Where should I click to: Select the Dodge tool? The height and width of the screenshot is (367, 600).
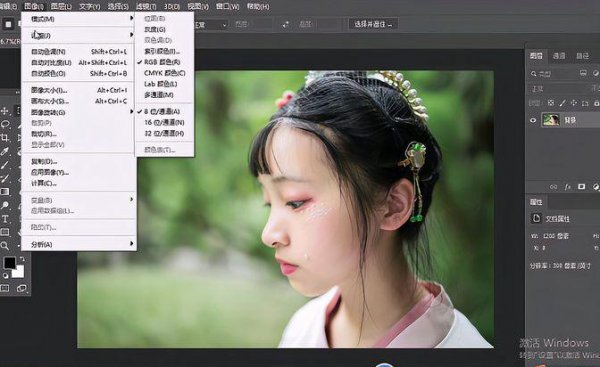coord(5,205)
